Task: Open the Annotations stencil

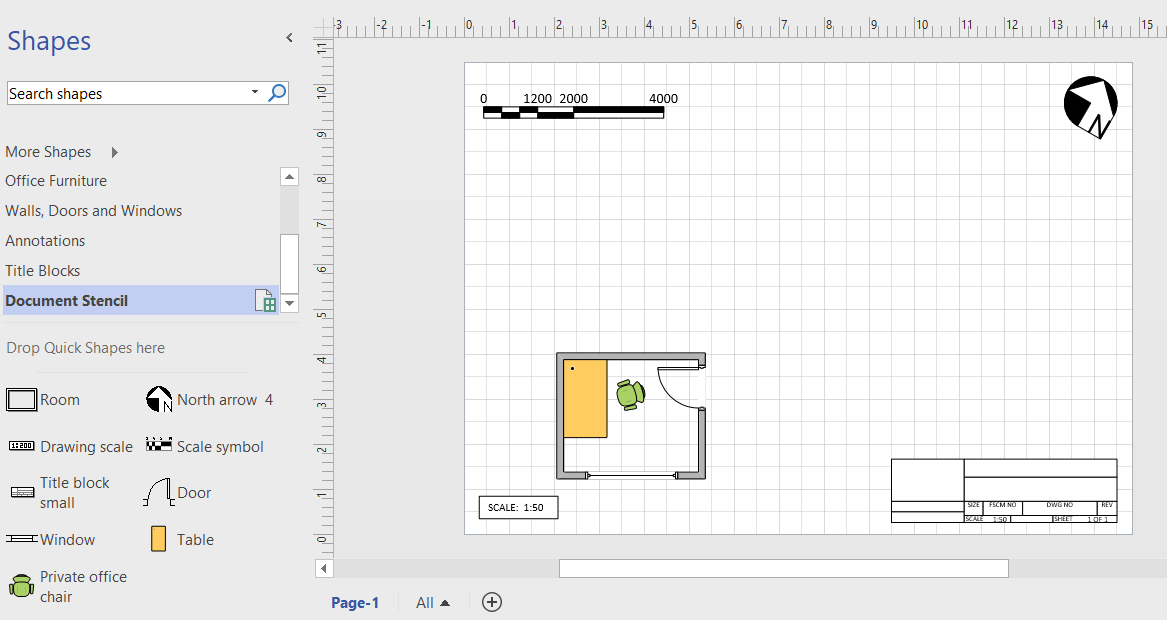Action: point(45,240)
